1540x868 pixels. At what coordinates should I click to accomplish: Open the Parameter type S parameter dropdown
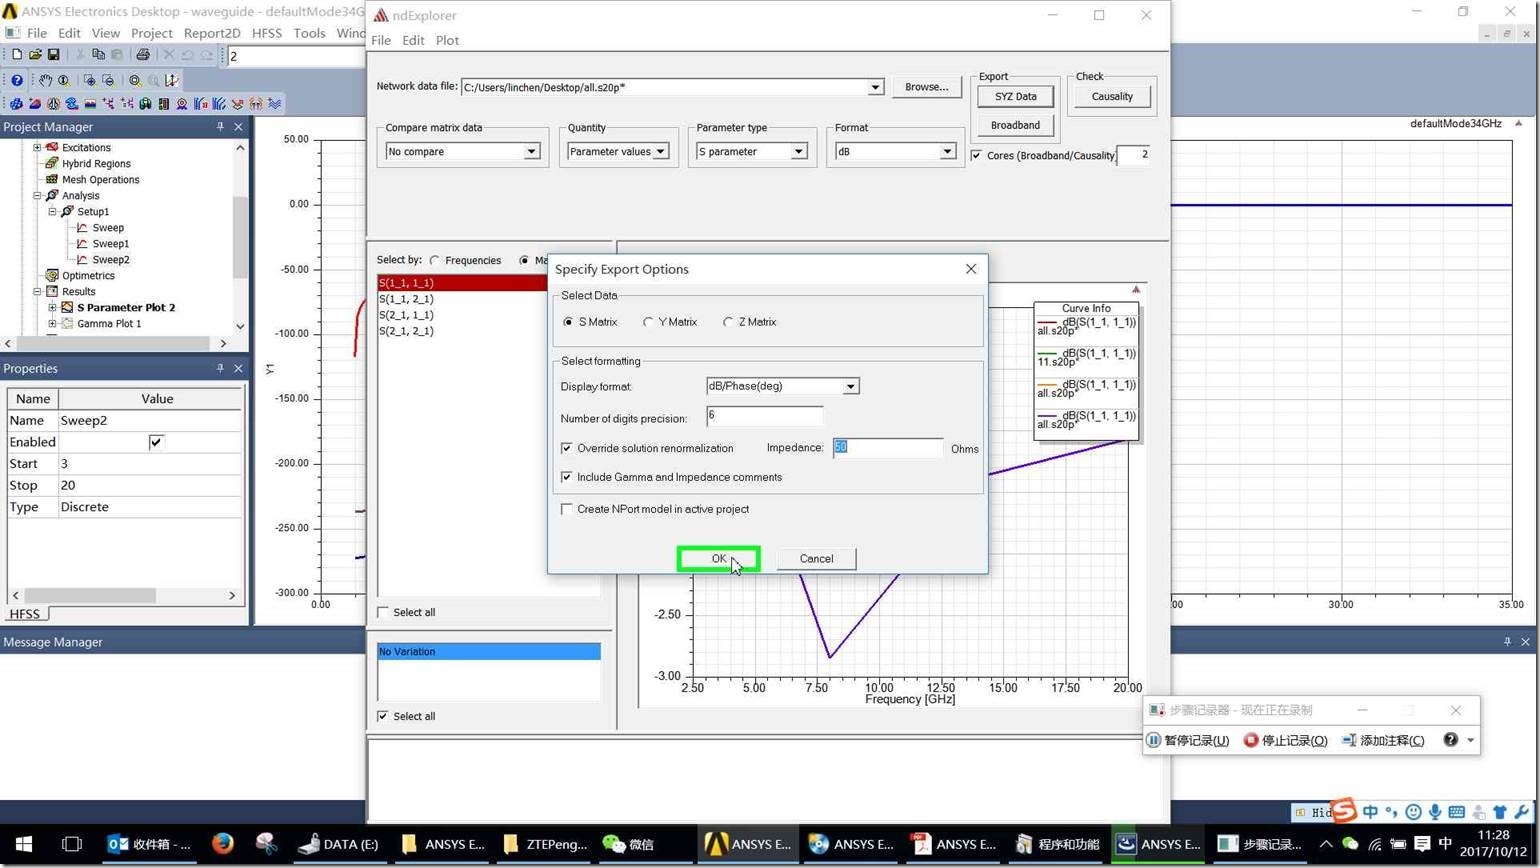tap(798, 152)
